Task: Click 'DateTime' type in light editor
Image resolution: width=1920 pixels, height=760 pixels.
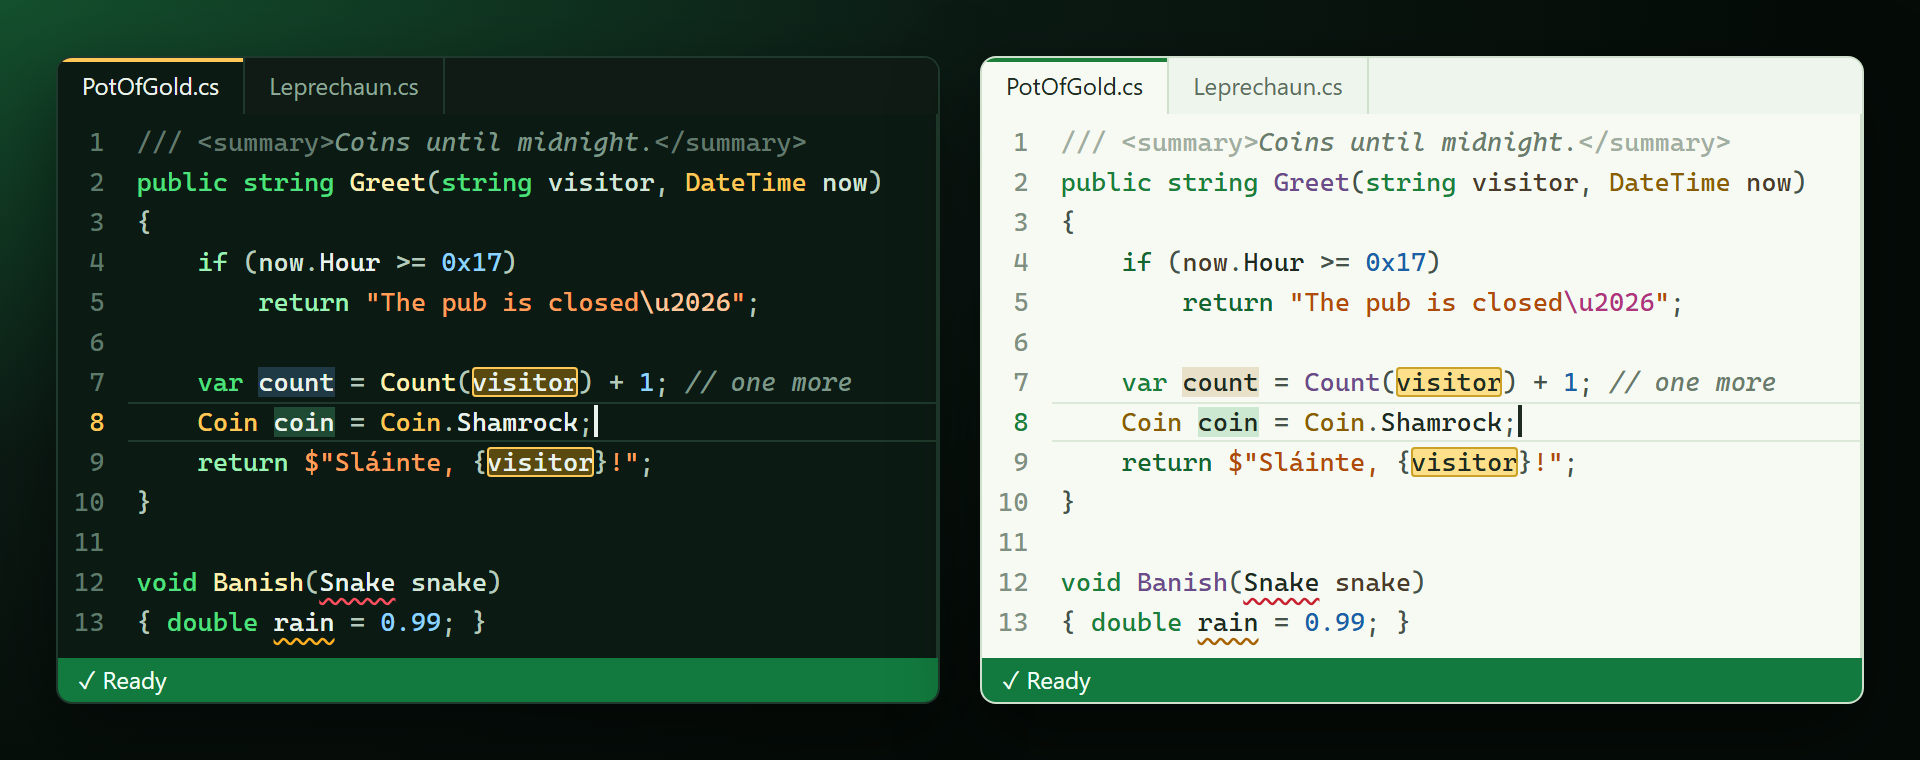Action: 1670,182
